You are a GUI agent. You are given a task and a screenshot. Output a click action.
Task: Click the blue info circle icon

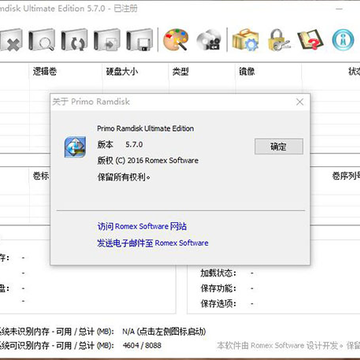click(343, 40)
